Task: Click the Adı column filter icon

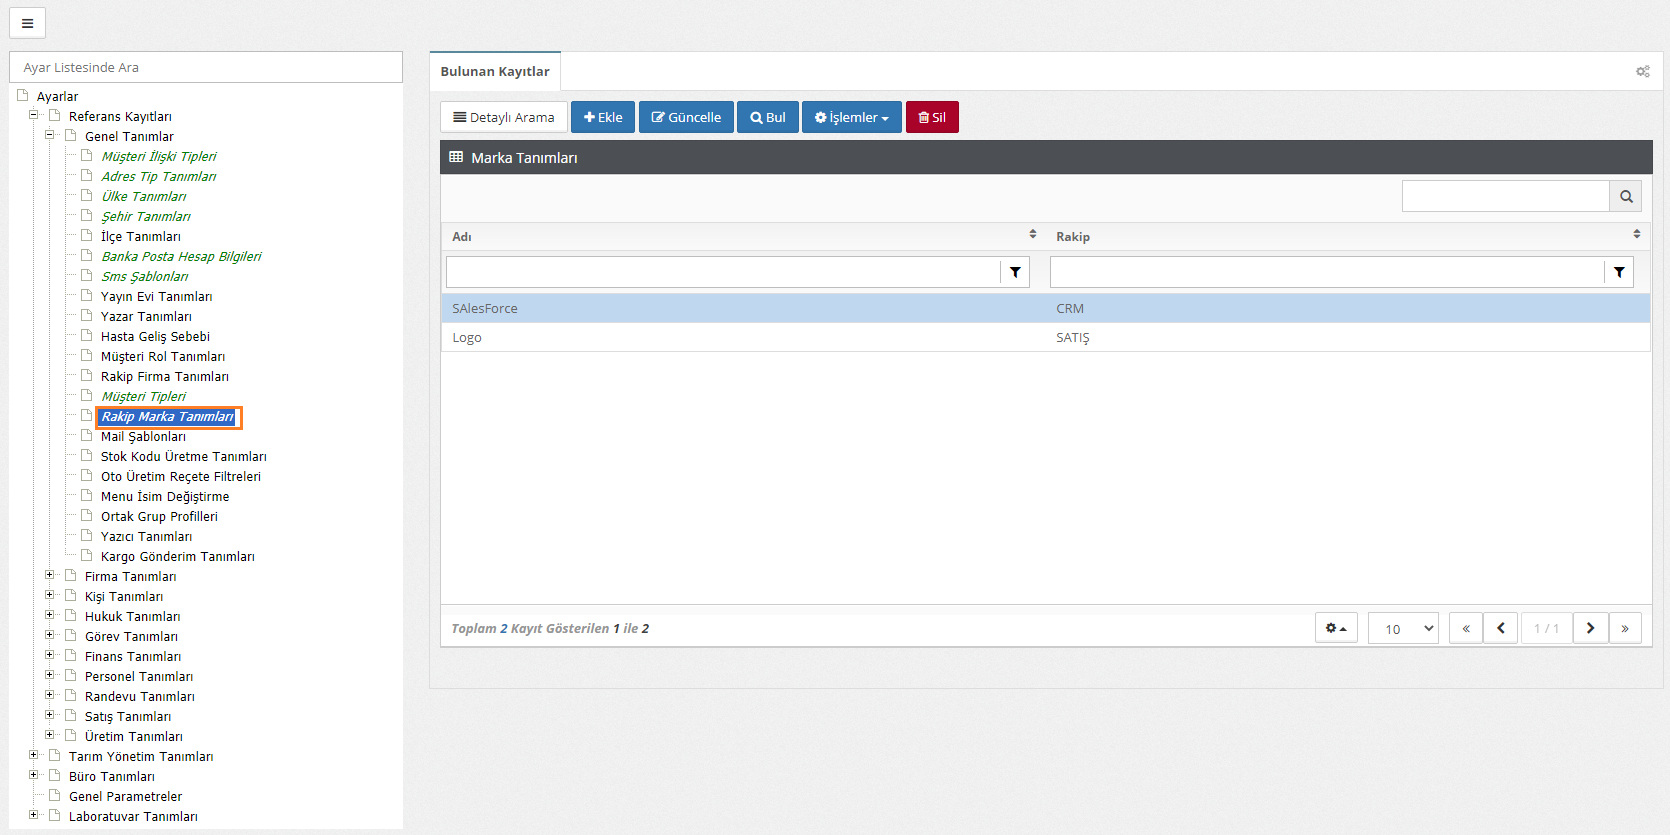Action: (x=1015, y=272)
